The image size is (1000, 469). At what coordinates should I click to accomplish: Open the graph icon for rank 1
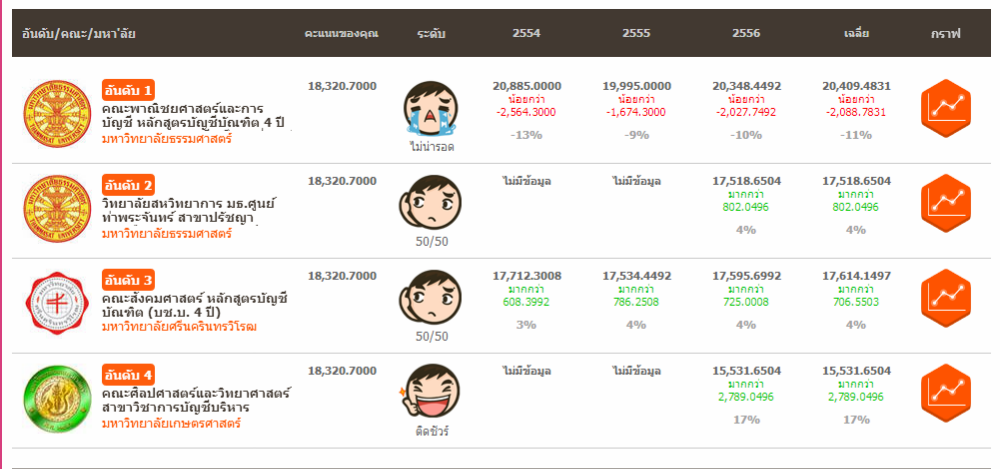[945, 109]
